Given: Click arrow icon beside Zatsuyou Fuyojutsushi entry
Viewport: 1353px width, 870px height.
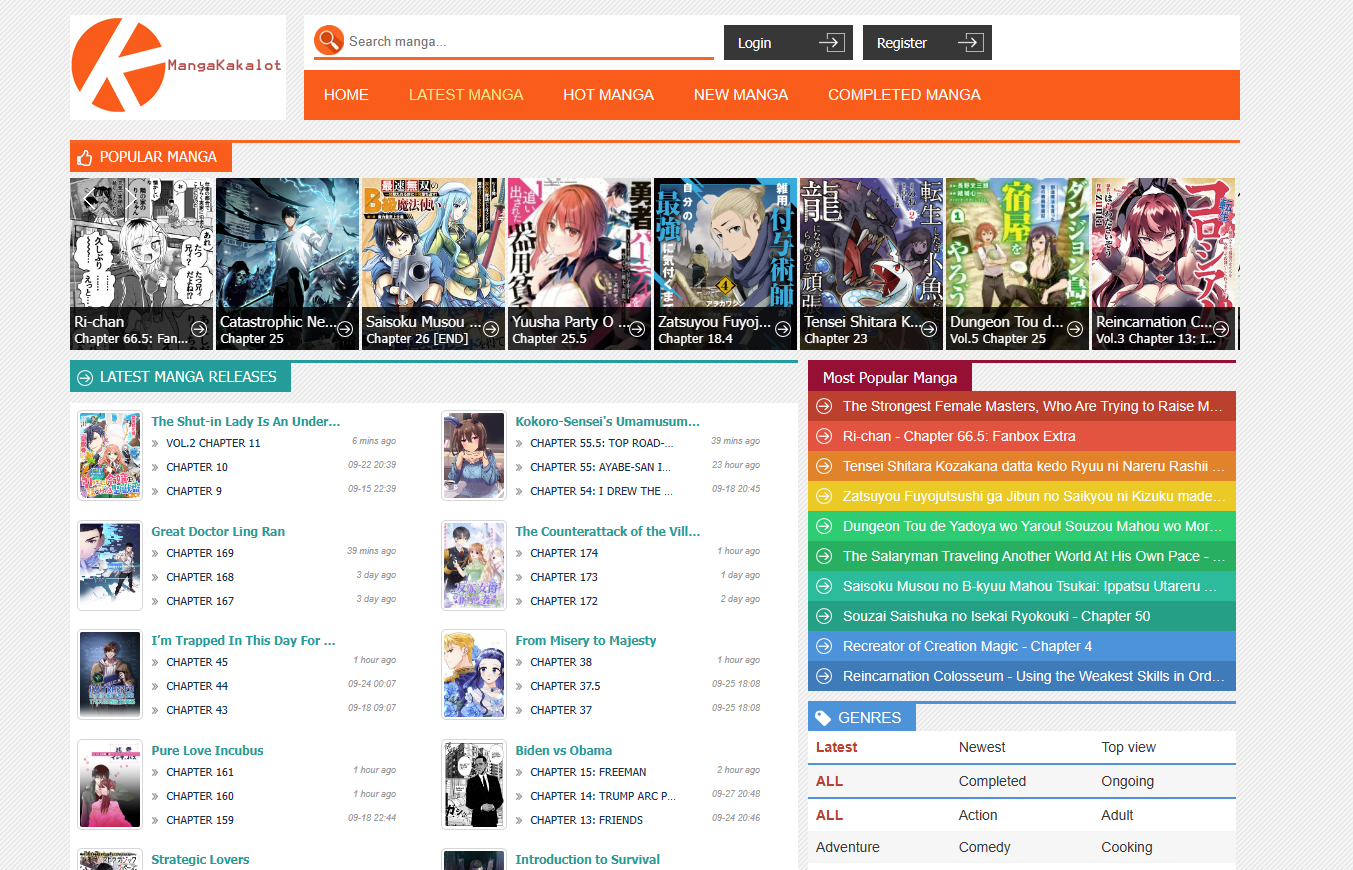Looking at the screenshot, I should [824, 496].
